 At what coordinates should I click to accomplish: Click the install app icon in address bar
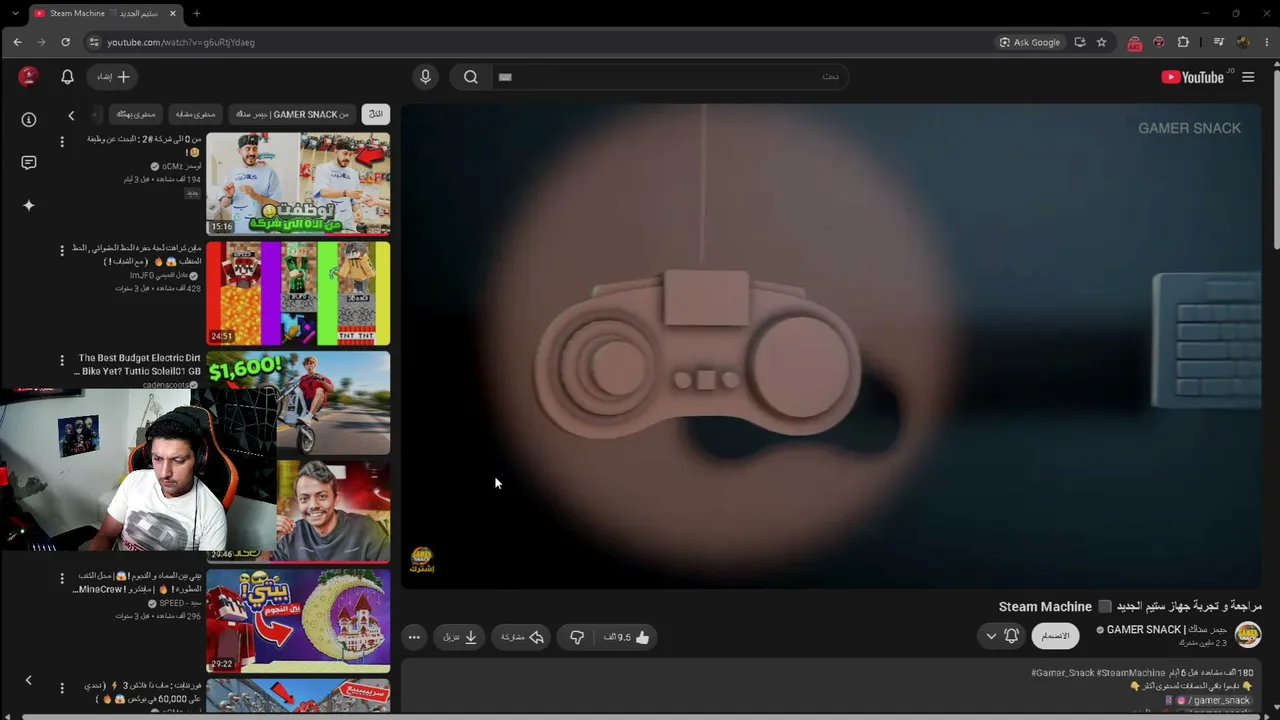coord(1080,42)
